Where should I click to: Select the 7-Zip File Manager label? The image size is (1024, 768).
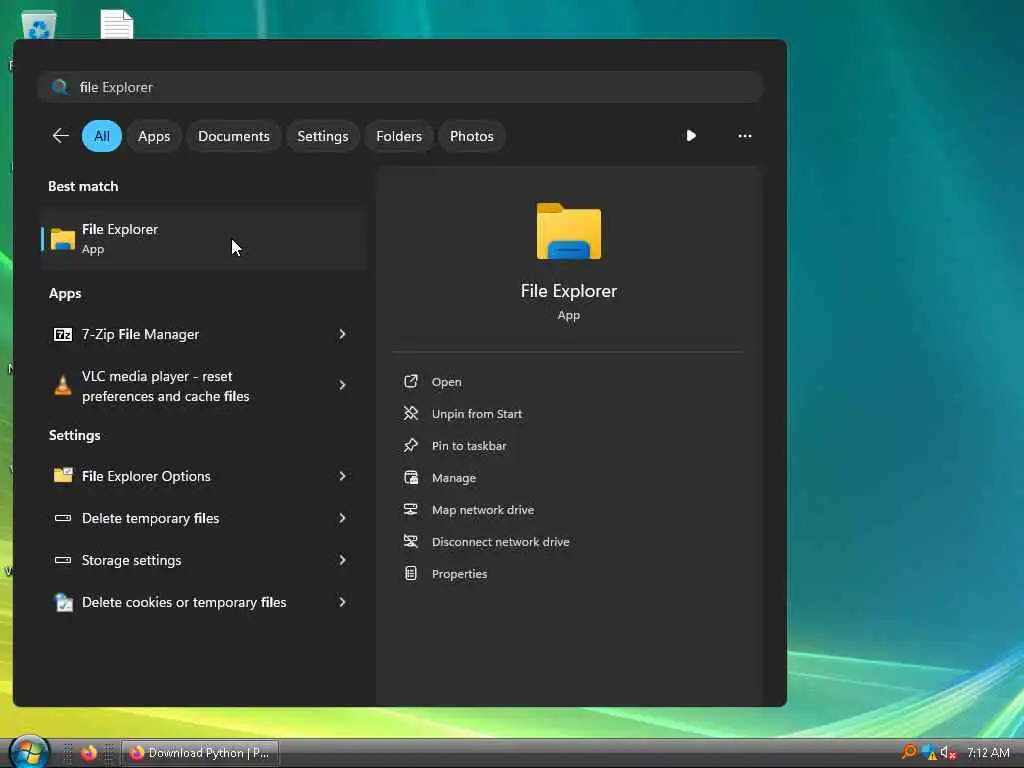coord(140,334)
